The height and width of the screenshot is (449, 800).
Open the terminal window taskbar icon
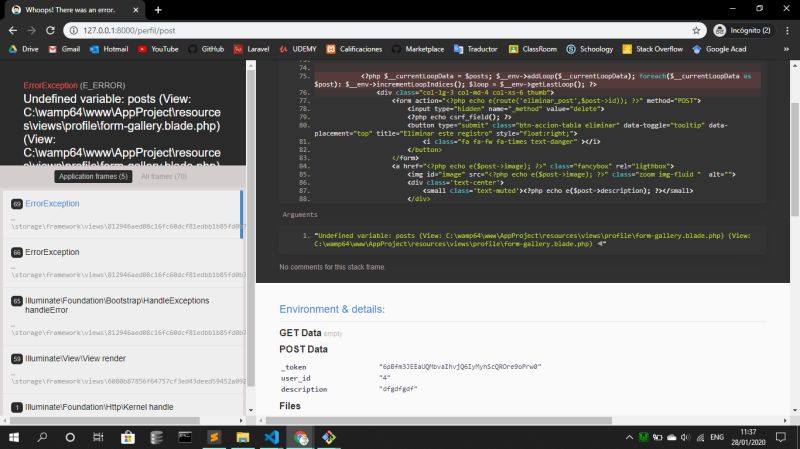pos(185,437)
